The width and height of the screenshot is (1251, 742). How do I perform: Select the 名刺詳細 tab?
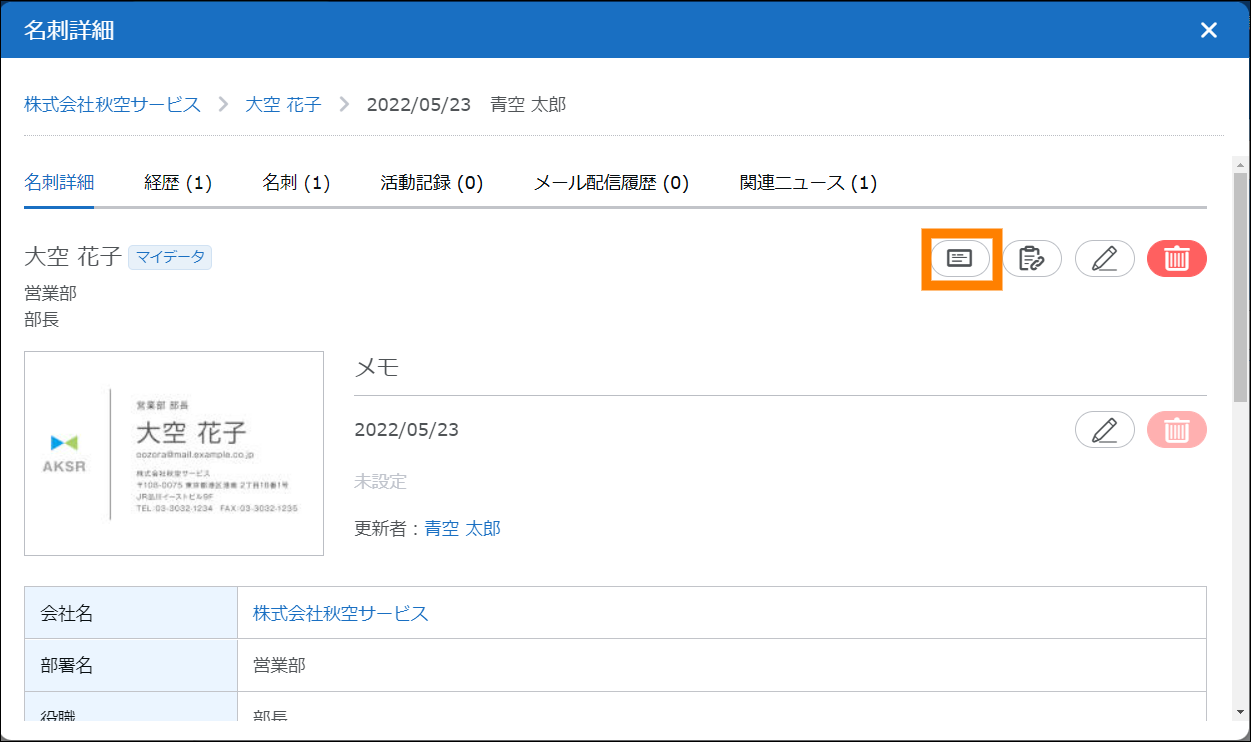click(x=59, y=183)
